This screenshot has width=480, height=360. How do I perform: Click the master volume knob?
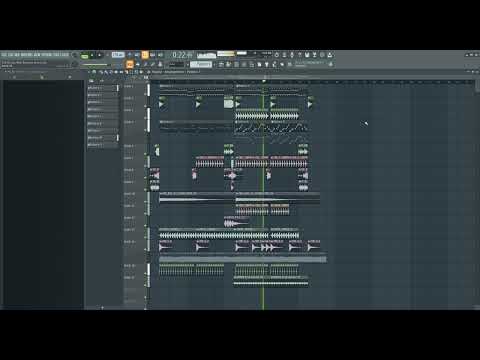[75, 55]
